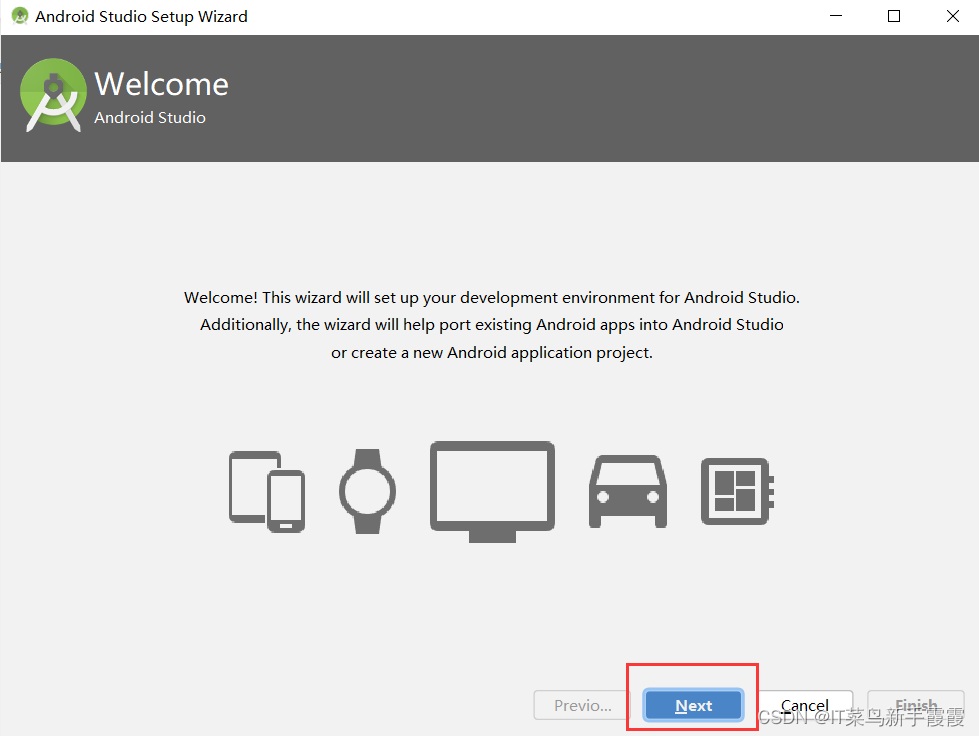
Task: Click the Next button
Action: (693, 705)
